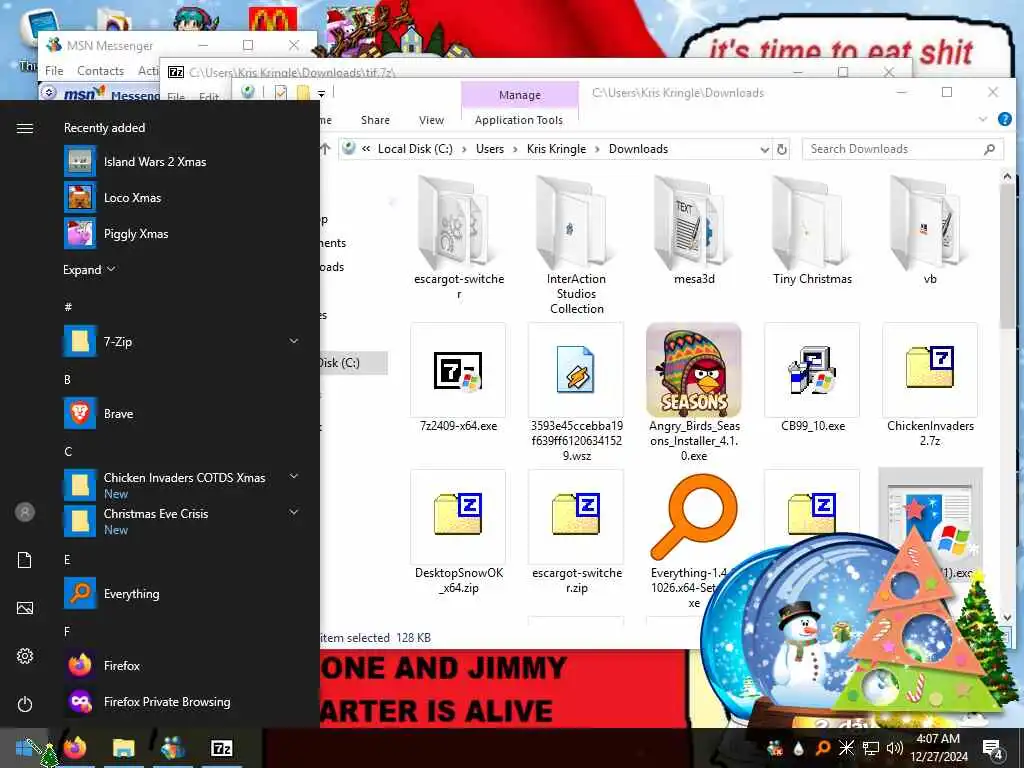Select Angry Birds Seasons installer
Image resolution: width=1024 pixels, height=768 pixels.
(694, 392)
